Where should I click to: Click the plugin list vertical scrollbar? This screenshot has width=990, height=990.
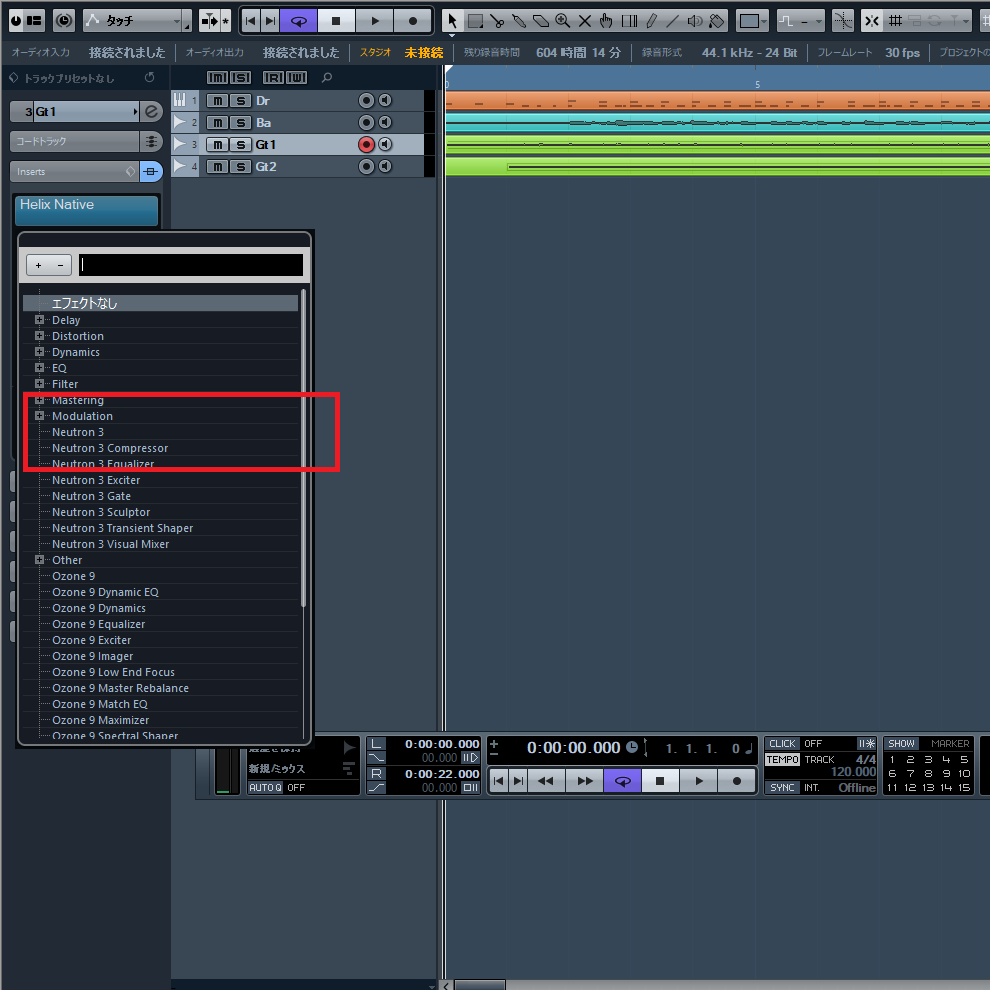pos(304,448)
